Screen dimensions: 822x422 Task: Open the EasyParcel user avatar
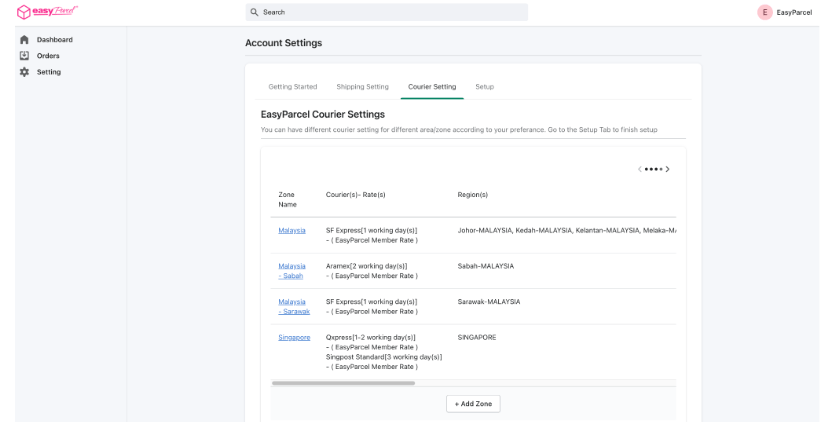765,13
